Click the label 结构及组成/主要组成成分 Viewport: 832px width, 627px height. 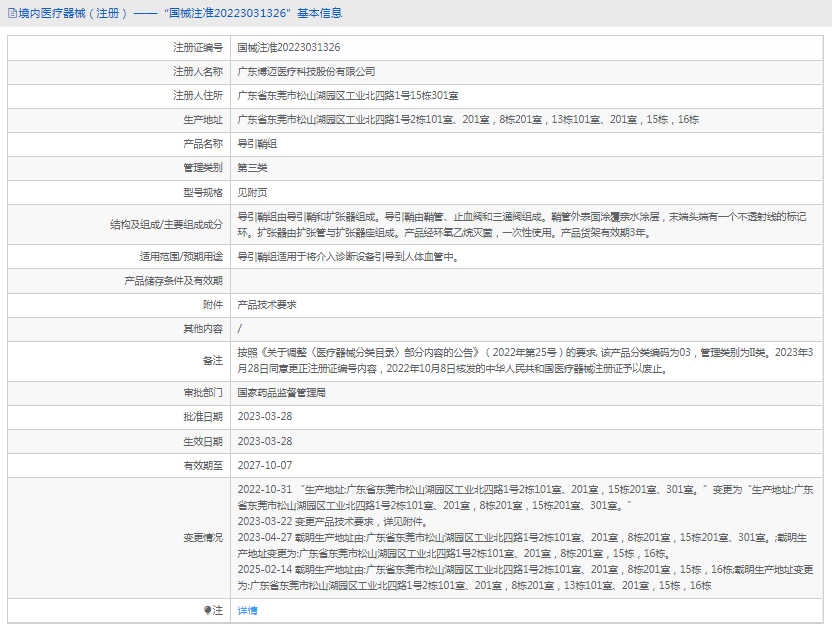(167, 224)
